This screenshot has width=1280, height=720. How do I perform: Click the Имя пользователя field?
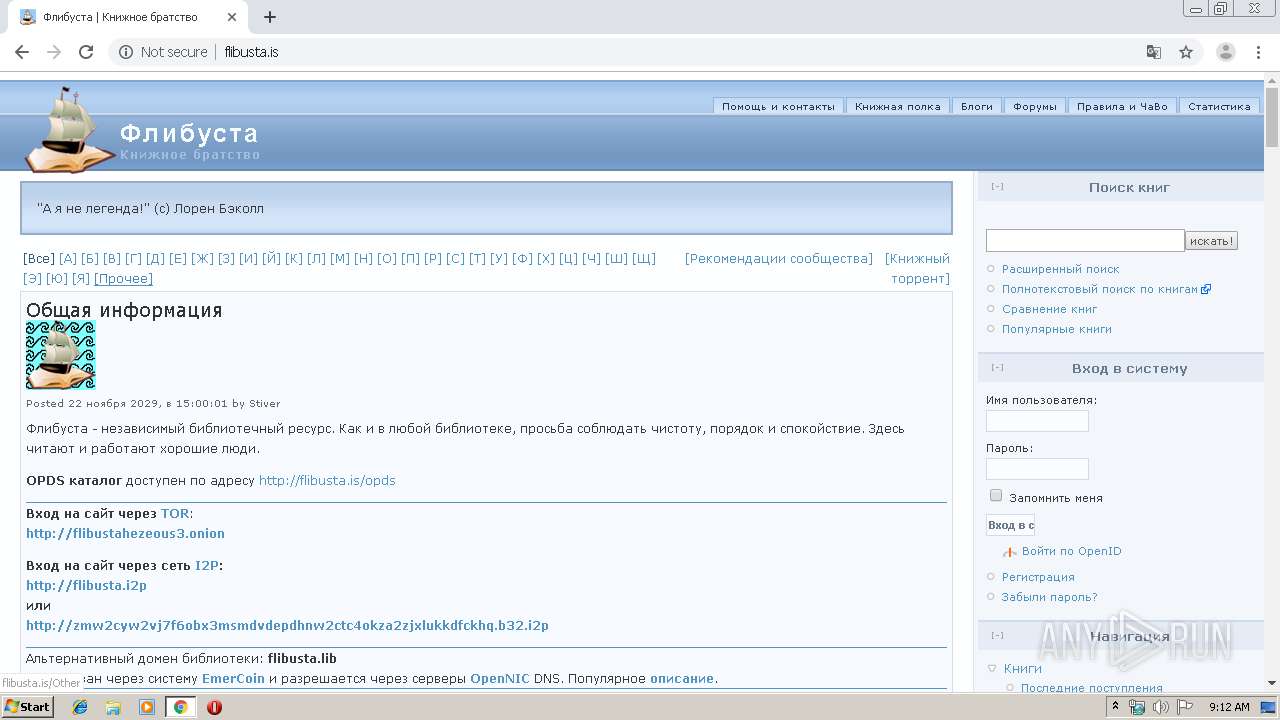(1037, 421)
